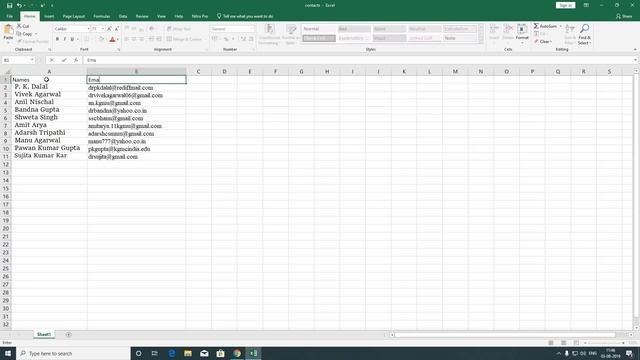Toggle bold formatting
The width and height of the screenshot is (640, 360).
[57, 39]
